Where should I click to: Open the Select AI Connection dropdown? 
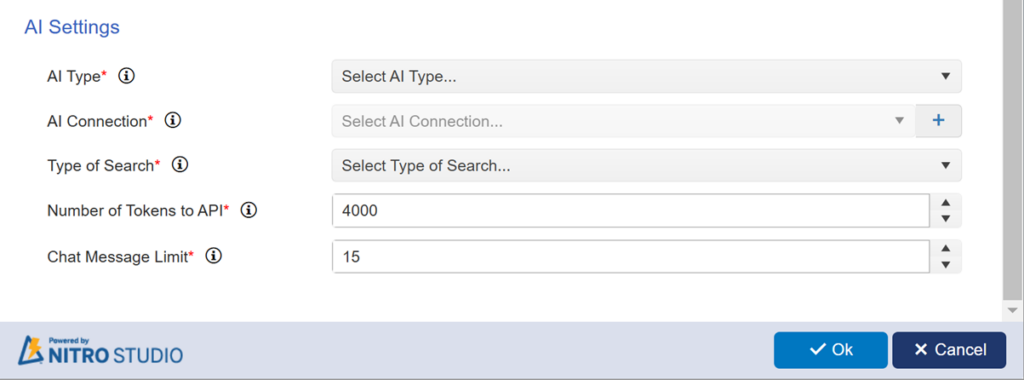point(623,121)
